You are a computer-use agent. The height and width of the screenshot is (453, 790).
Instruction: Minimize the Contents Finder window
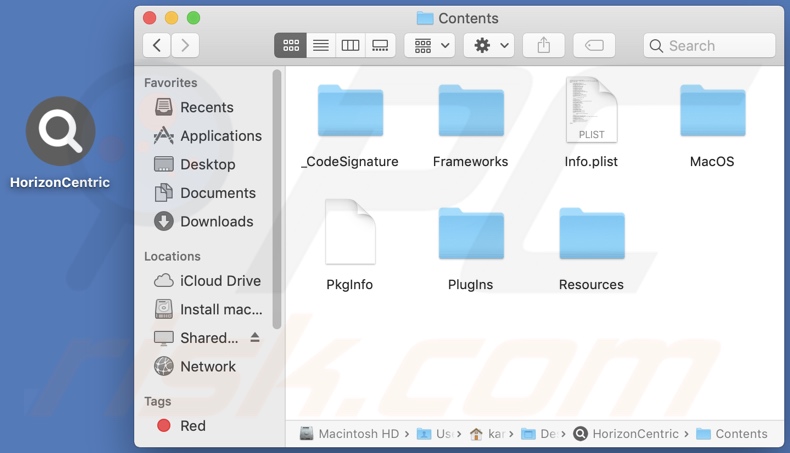click(172, 18)
